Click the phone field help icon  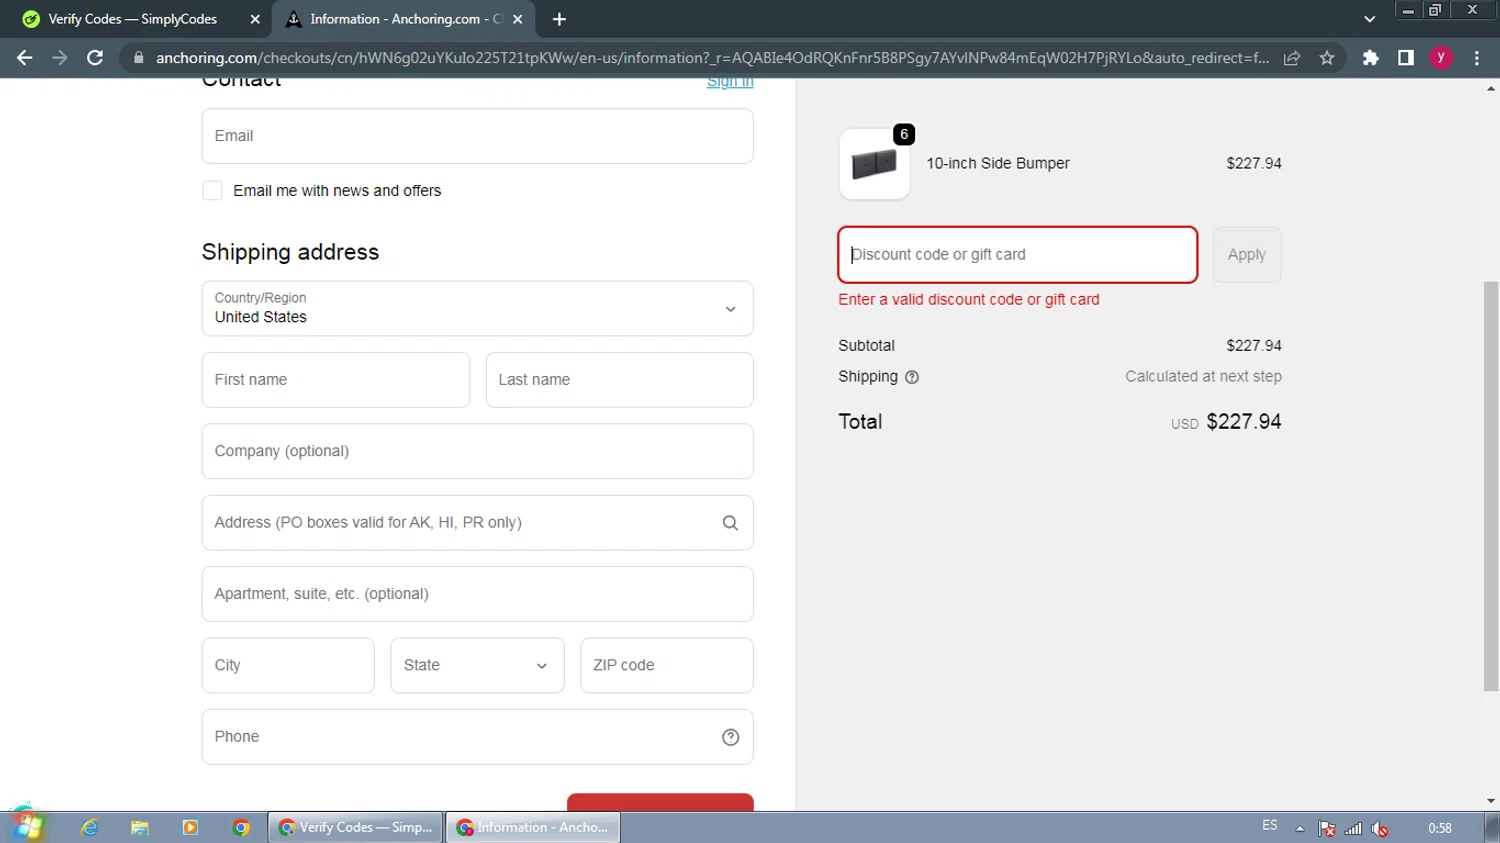[731, 737]
